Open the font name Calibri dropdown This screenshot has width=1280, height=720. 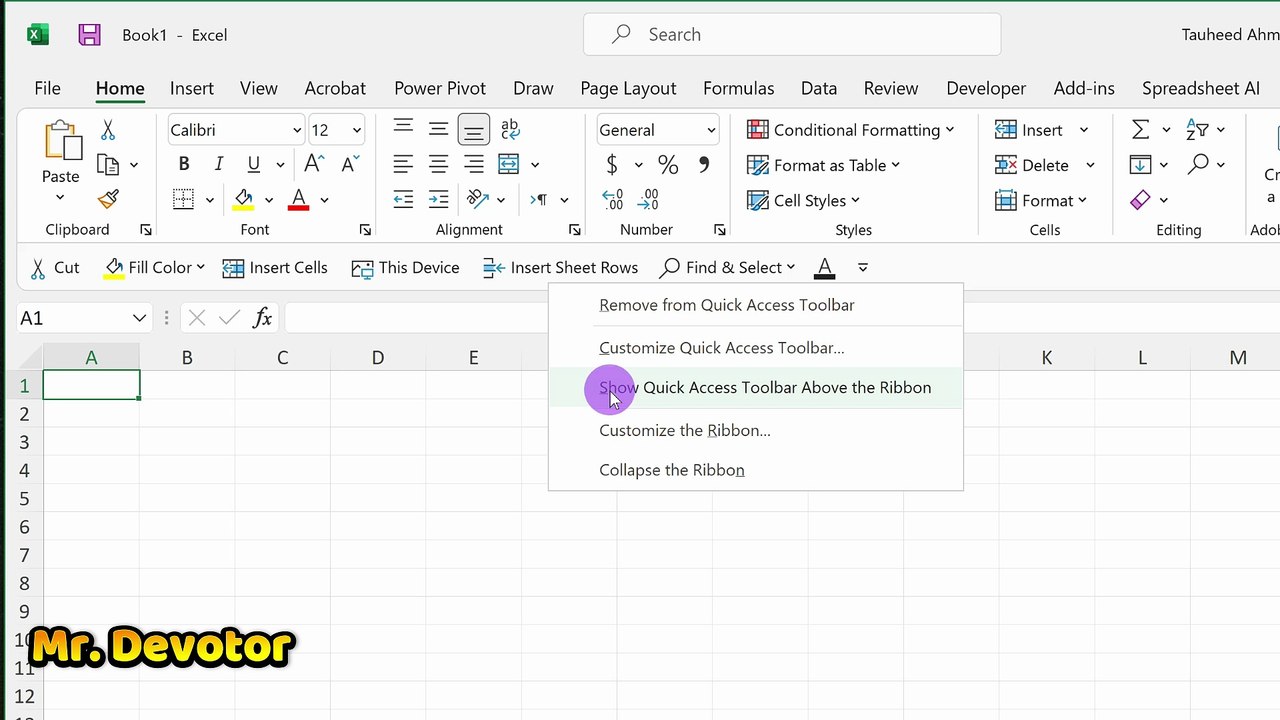297,130
